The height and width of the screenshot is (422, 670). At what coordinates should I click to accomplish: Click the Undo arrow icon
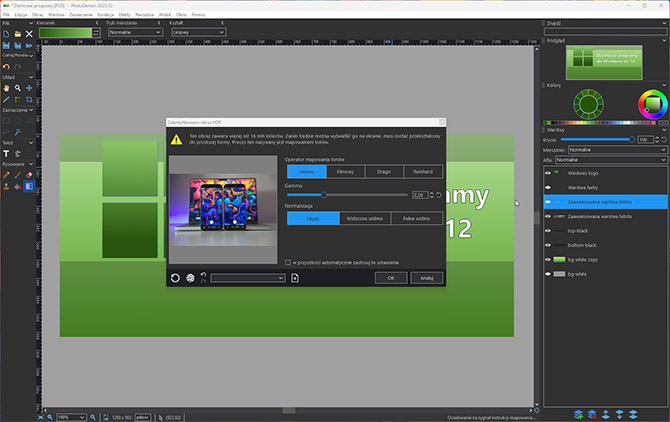(x=6, y=67)
